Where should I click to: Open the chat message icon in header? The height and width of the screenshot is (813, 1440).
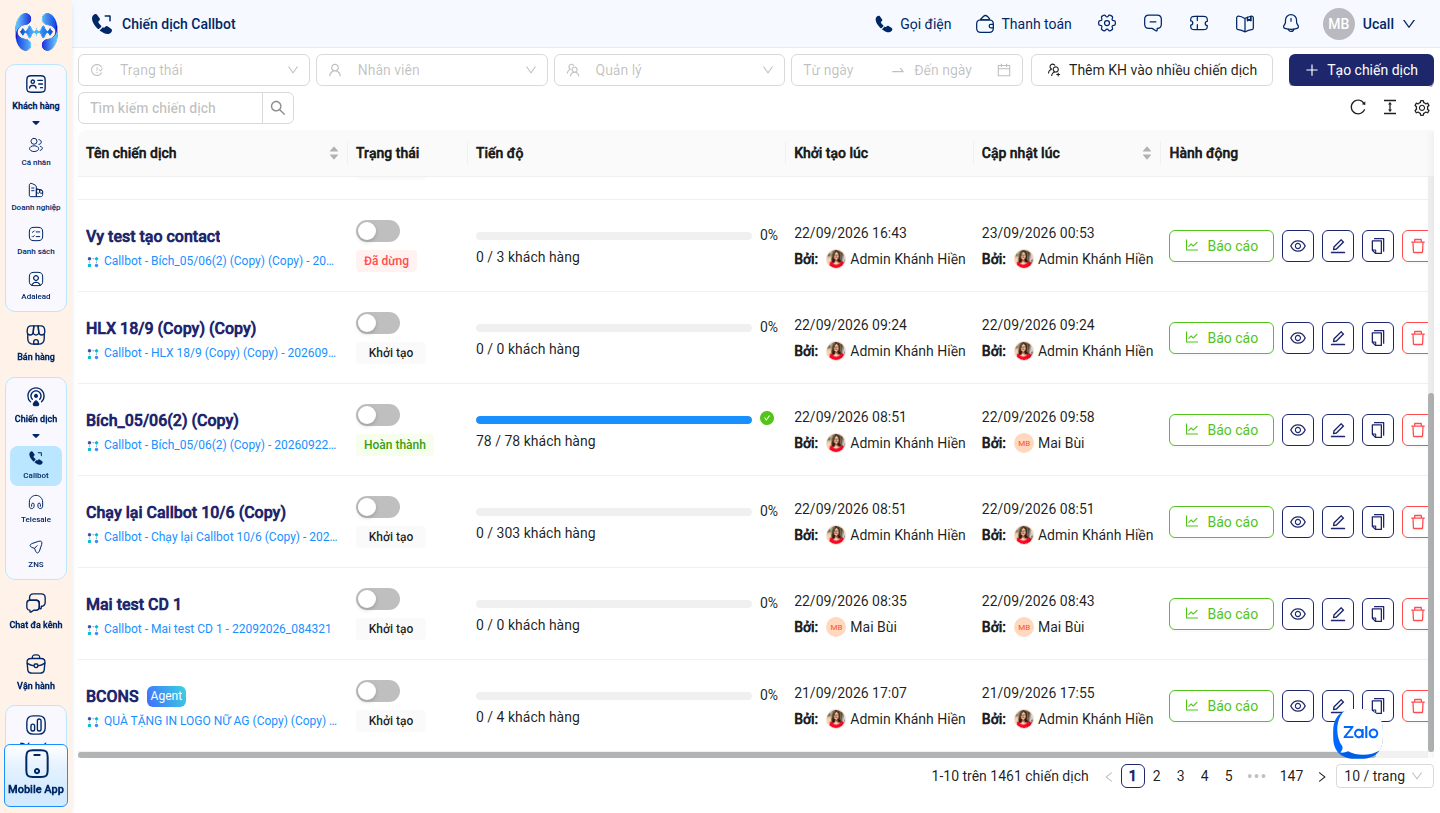[x=1153, y=23]
